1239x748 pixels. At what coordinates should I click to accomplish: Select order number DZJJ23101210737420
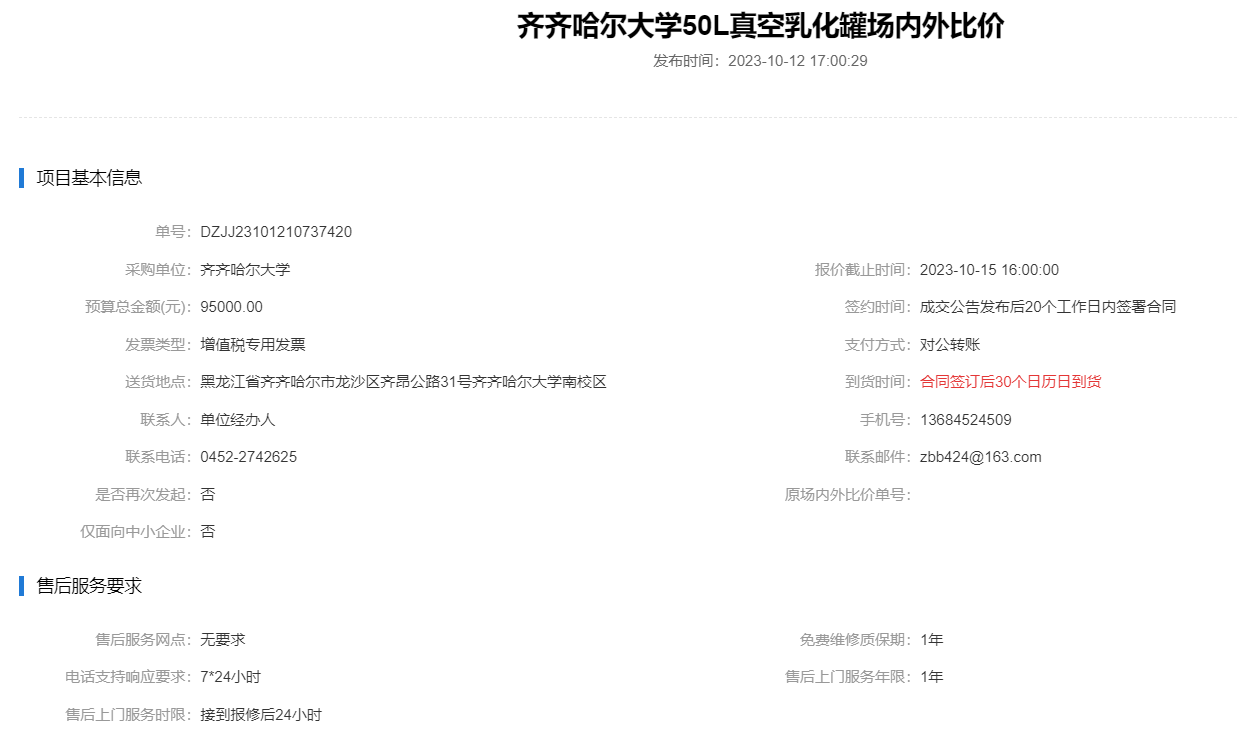click(x=276, y=232)
